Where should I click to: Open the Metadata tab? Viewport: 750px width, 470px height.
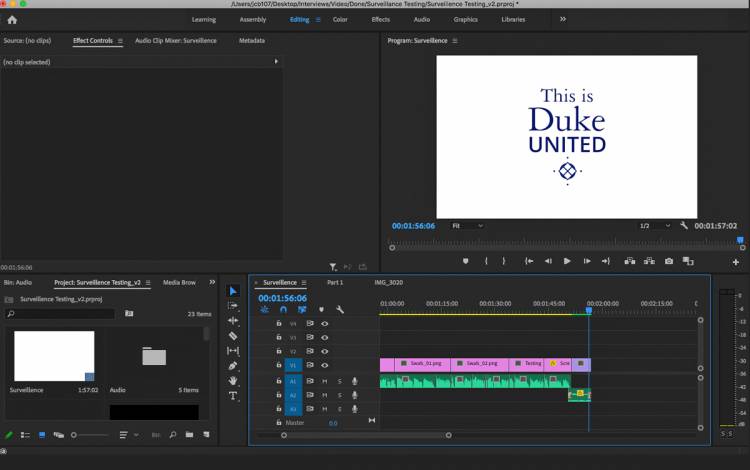pyautogui.click(x=252, y=41)
